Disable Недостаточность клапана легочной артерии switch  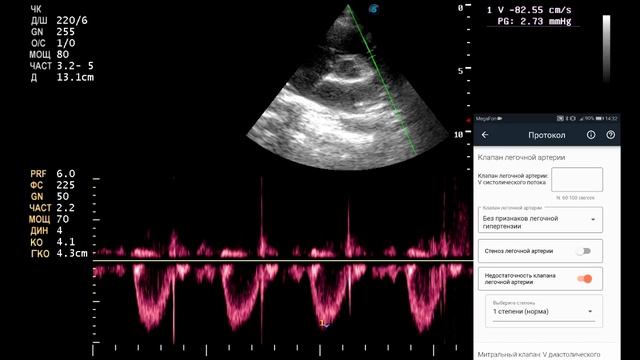pos(584,279)
